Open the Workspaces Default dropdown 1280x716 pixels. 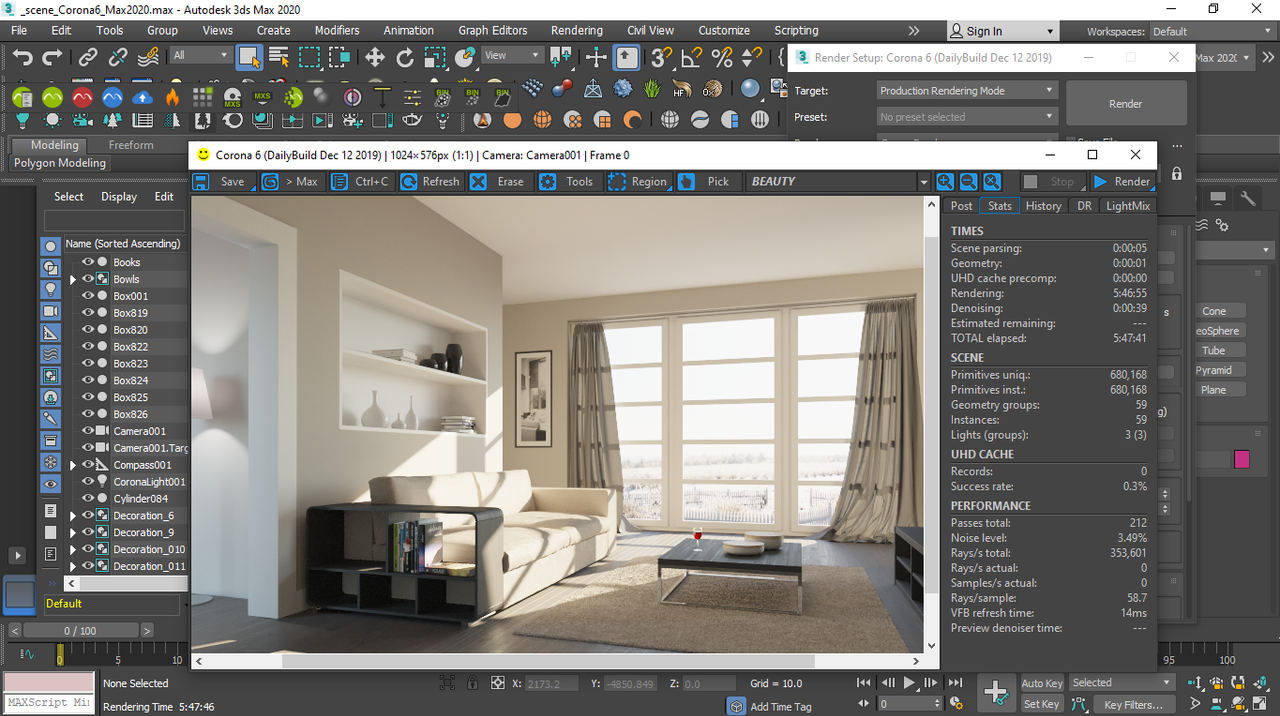click(x=1210, y=31)
